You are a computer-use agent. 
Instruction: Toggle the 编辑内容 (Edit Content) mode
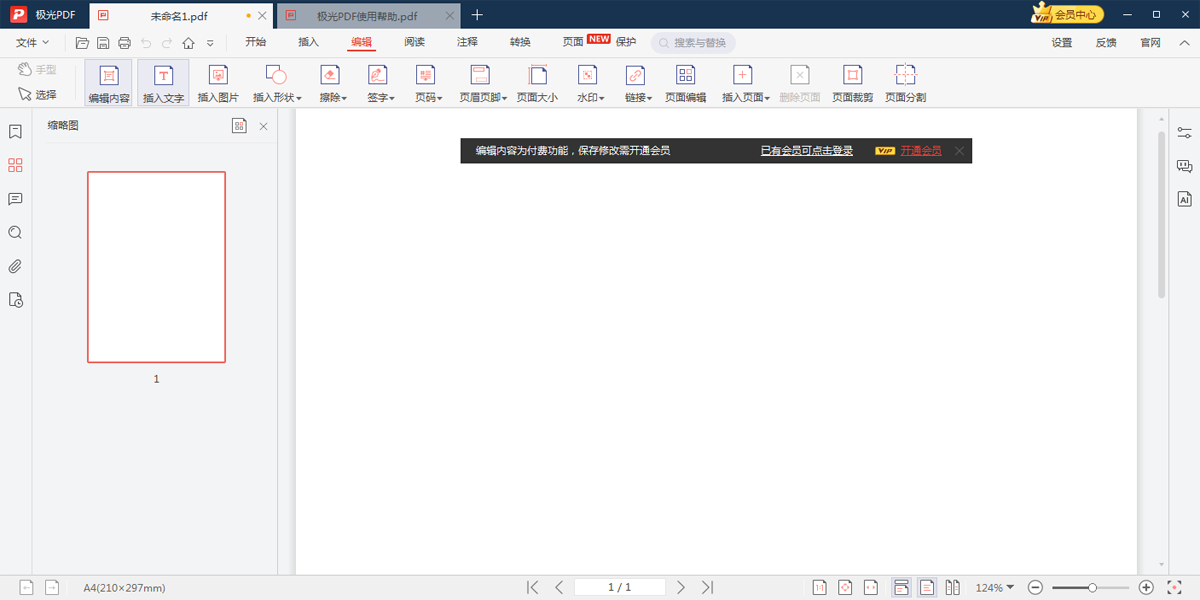click(109, 83)
